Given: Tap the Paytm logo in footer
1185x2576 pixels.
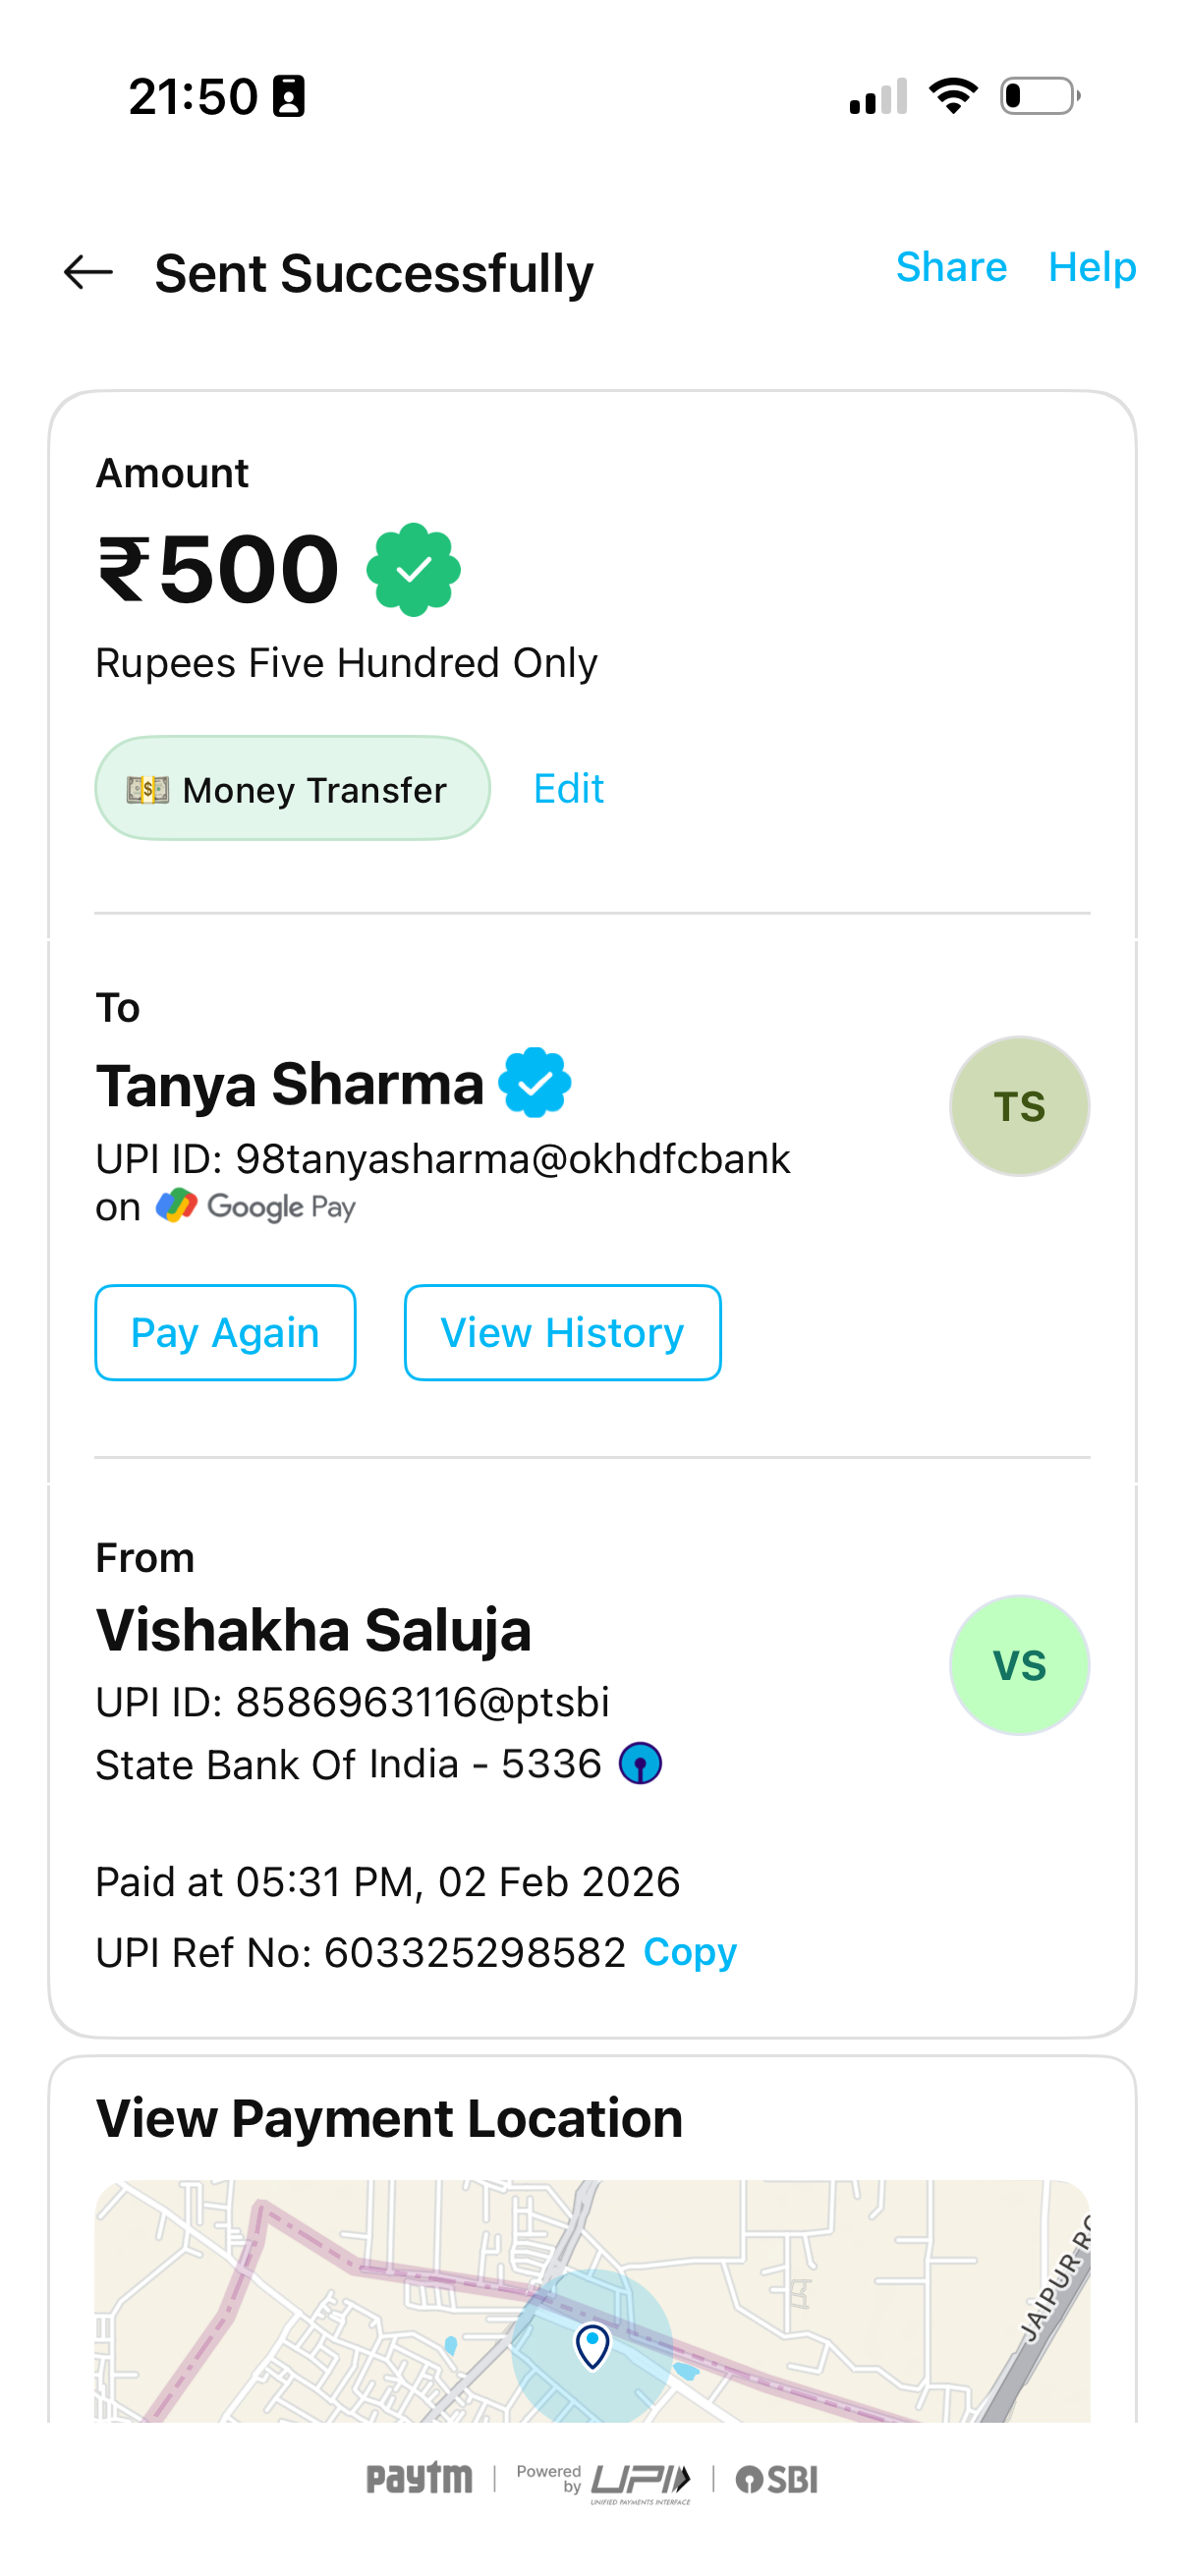Looking at the screenshot, I should [419, 2479].
